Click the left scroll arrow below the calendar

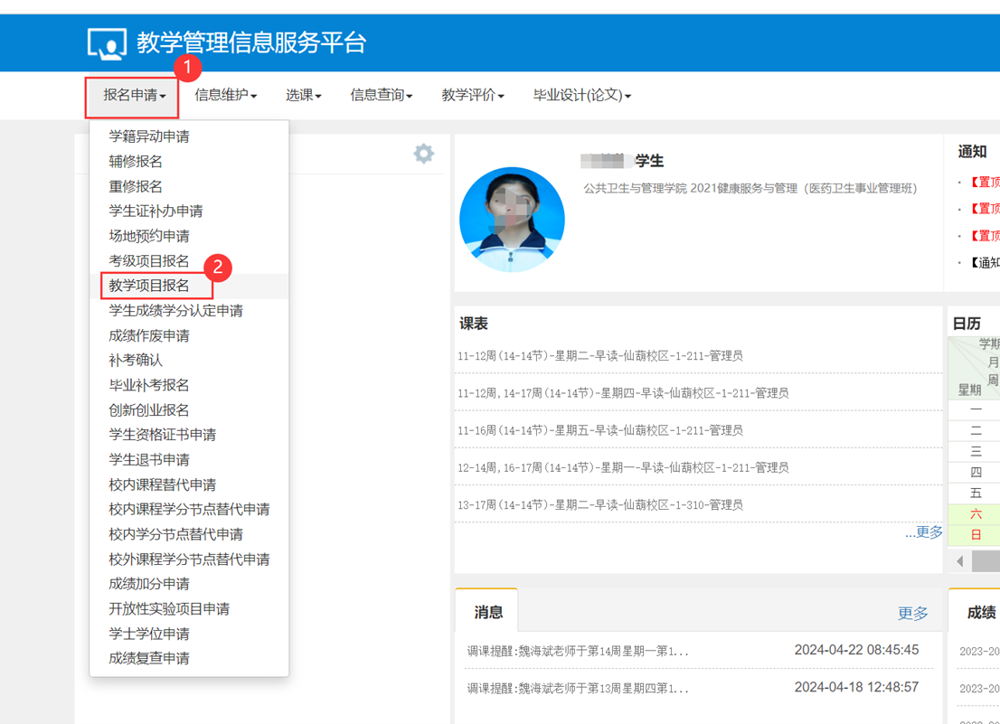[957, 561]
